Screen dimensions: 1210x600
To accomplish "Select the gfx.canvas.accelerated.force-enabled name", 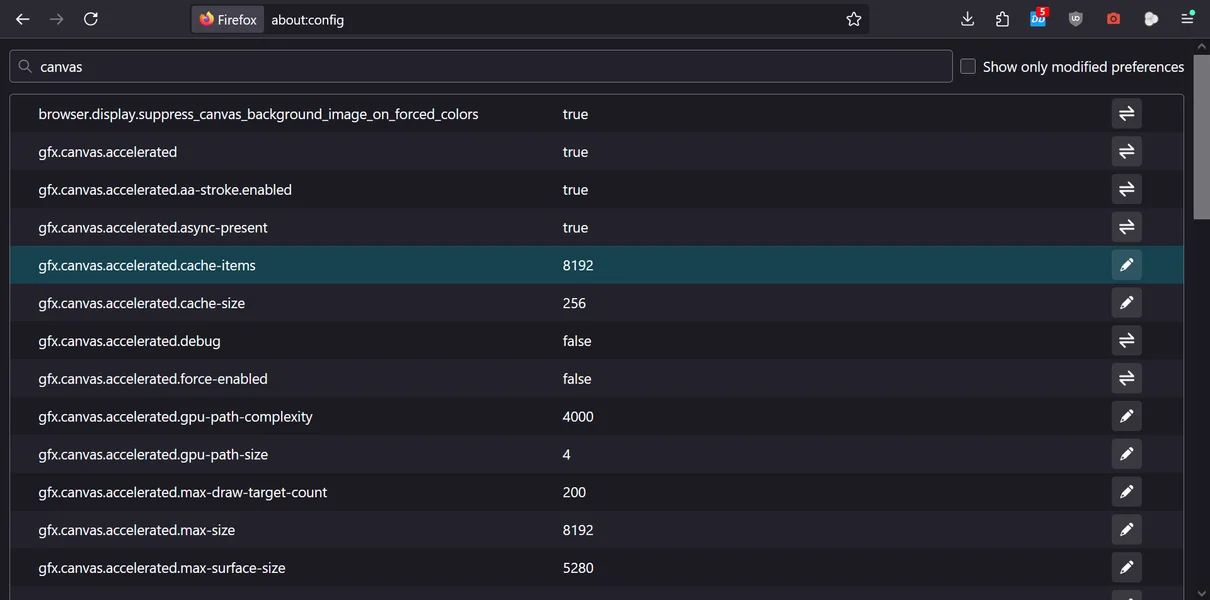I will [x=153, y=379].
